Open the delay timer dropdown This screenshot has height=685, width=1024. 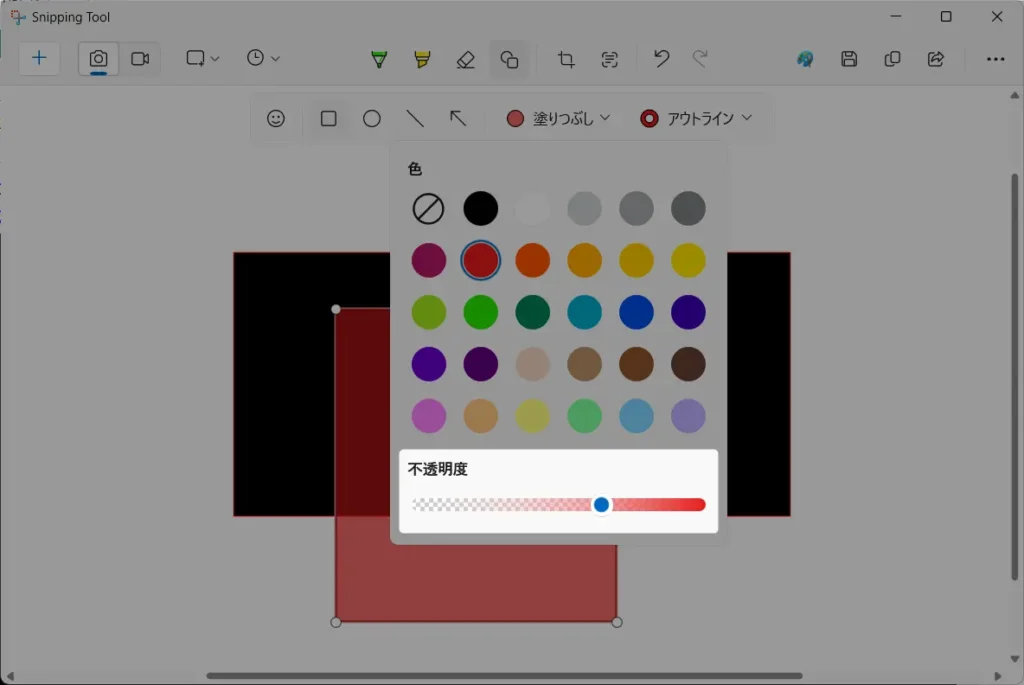[x=263, y=58]
